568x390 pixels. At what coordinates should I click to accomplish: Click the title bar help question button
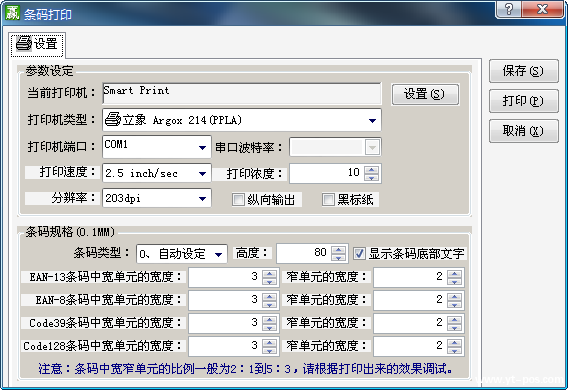click(x=509, y=9)
